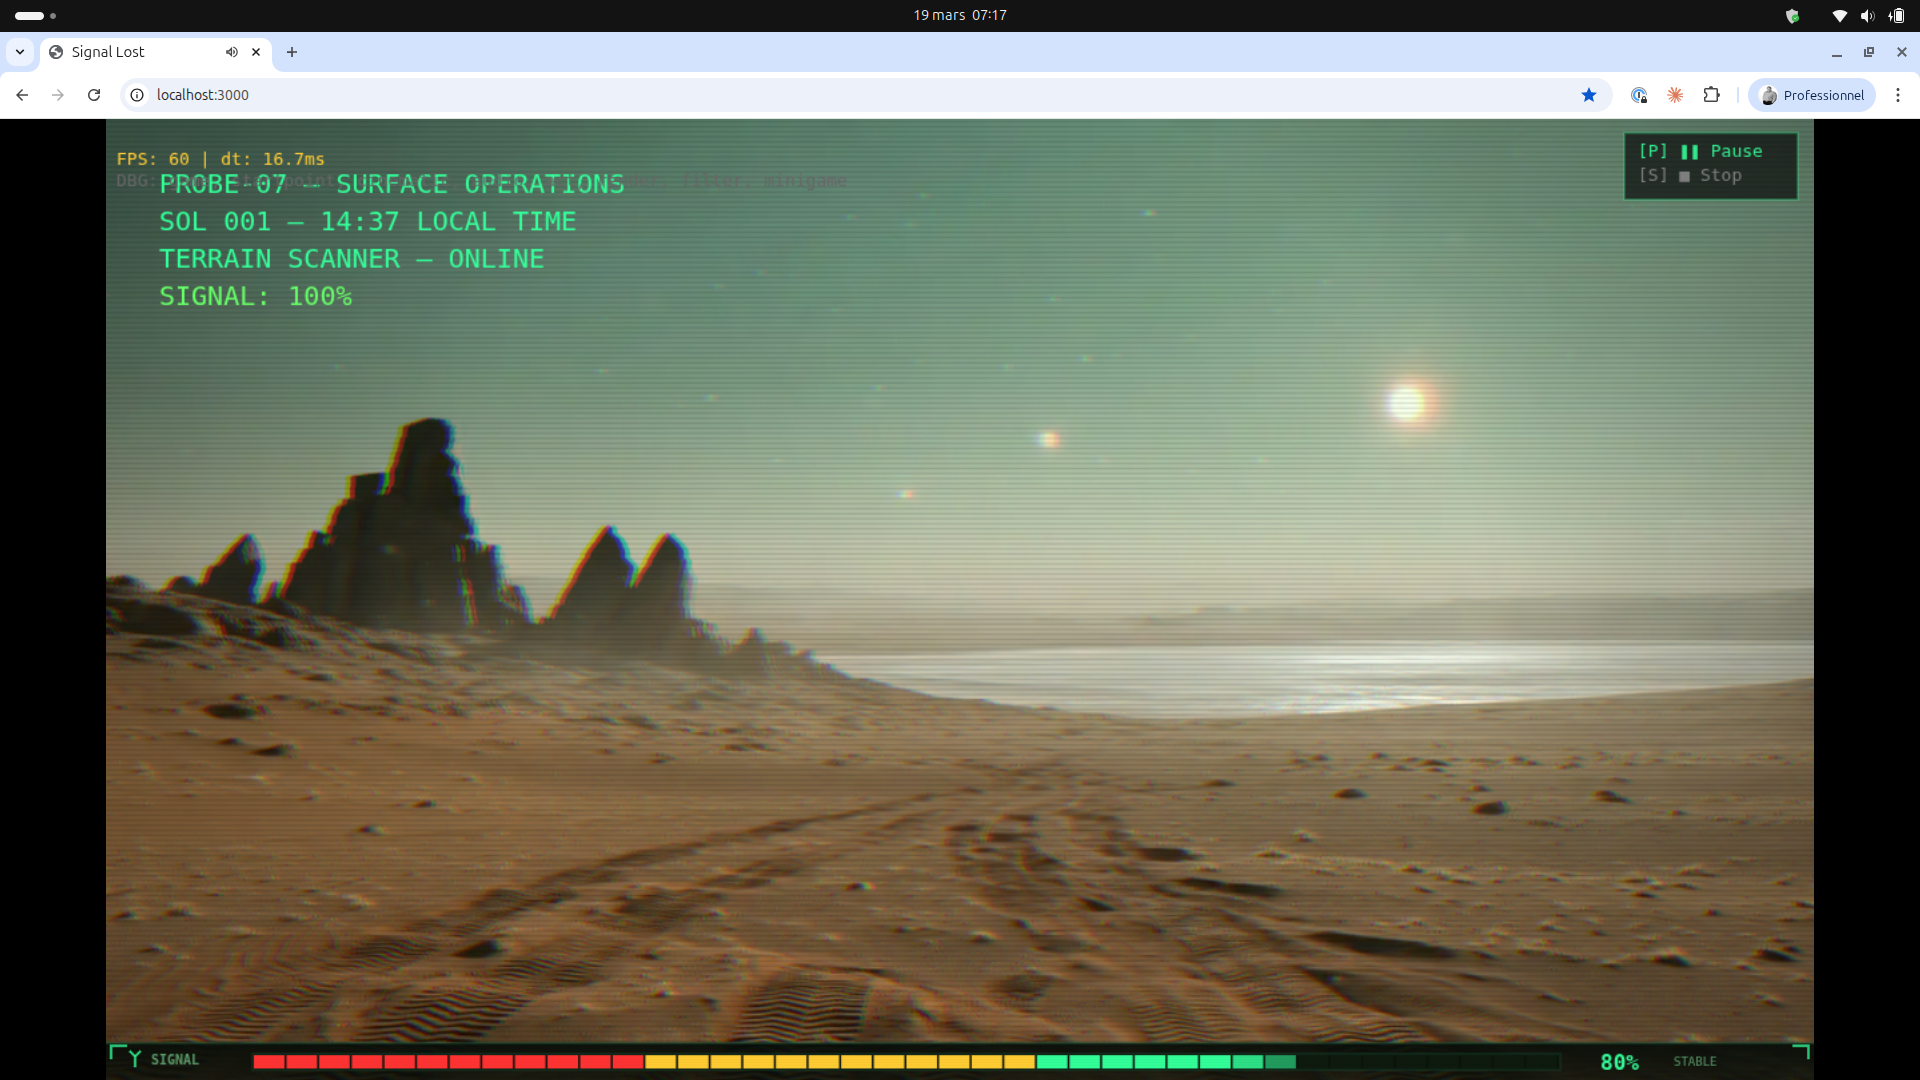The width and height of the screenshot is (1920, 1080).
Task: View site information for localhost:3000
Action: 137,95
